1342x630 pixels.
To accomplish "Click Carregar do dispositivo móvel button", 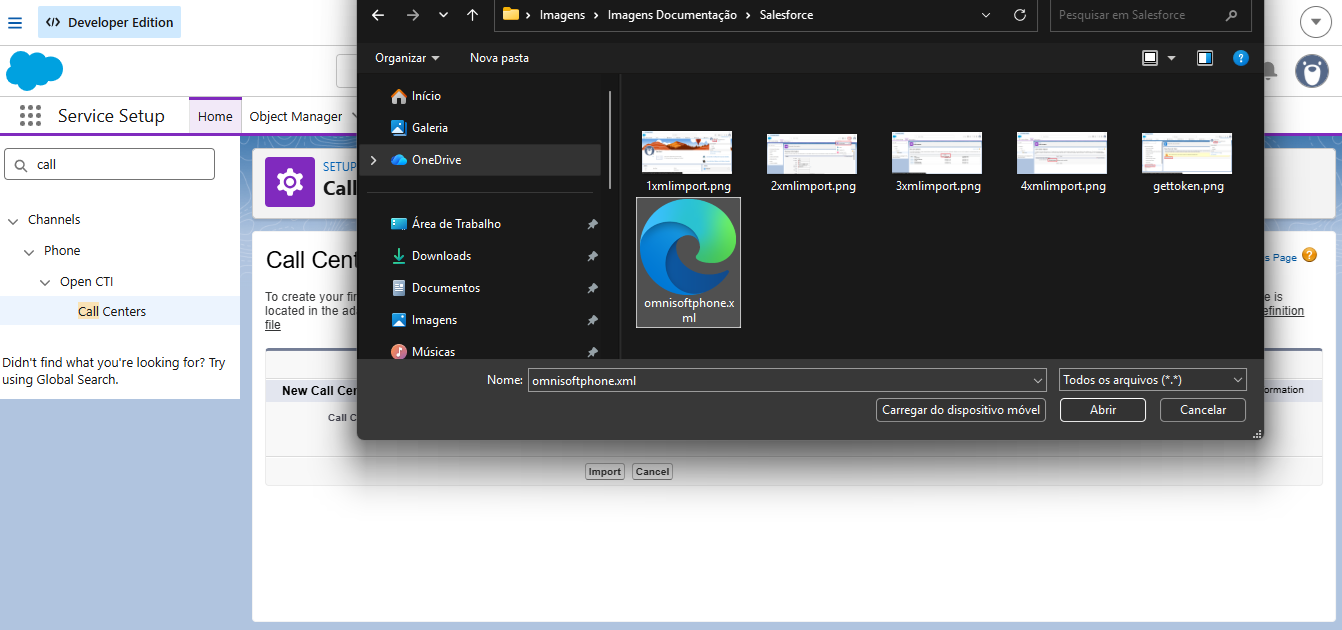I will 961,410.
